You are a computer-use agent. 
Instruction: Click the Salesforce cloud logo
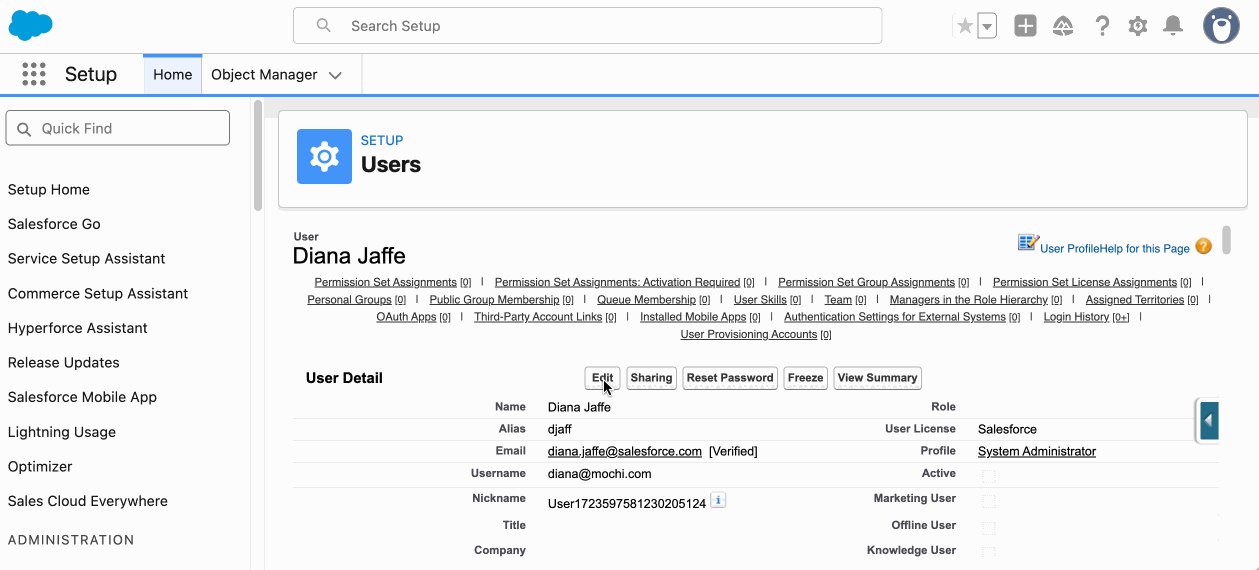coord(30,26)
